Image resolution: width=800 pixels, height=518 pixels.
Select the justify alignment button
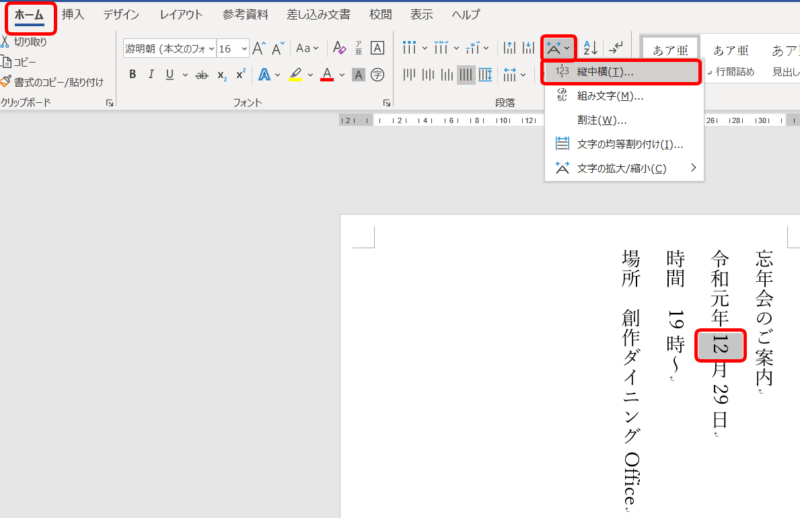(466, 75)
